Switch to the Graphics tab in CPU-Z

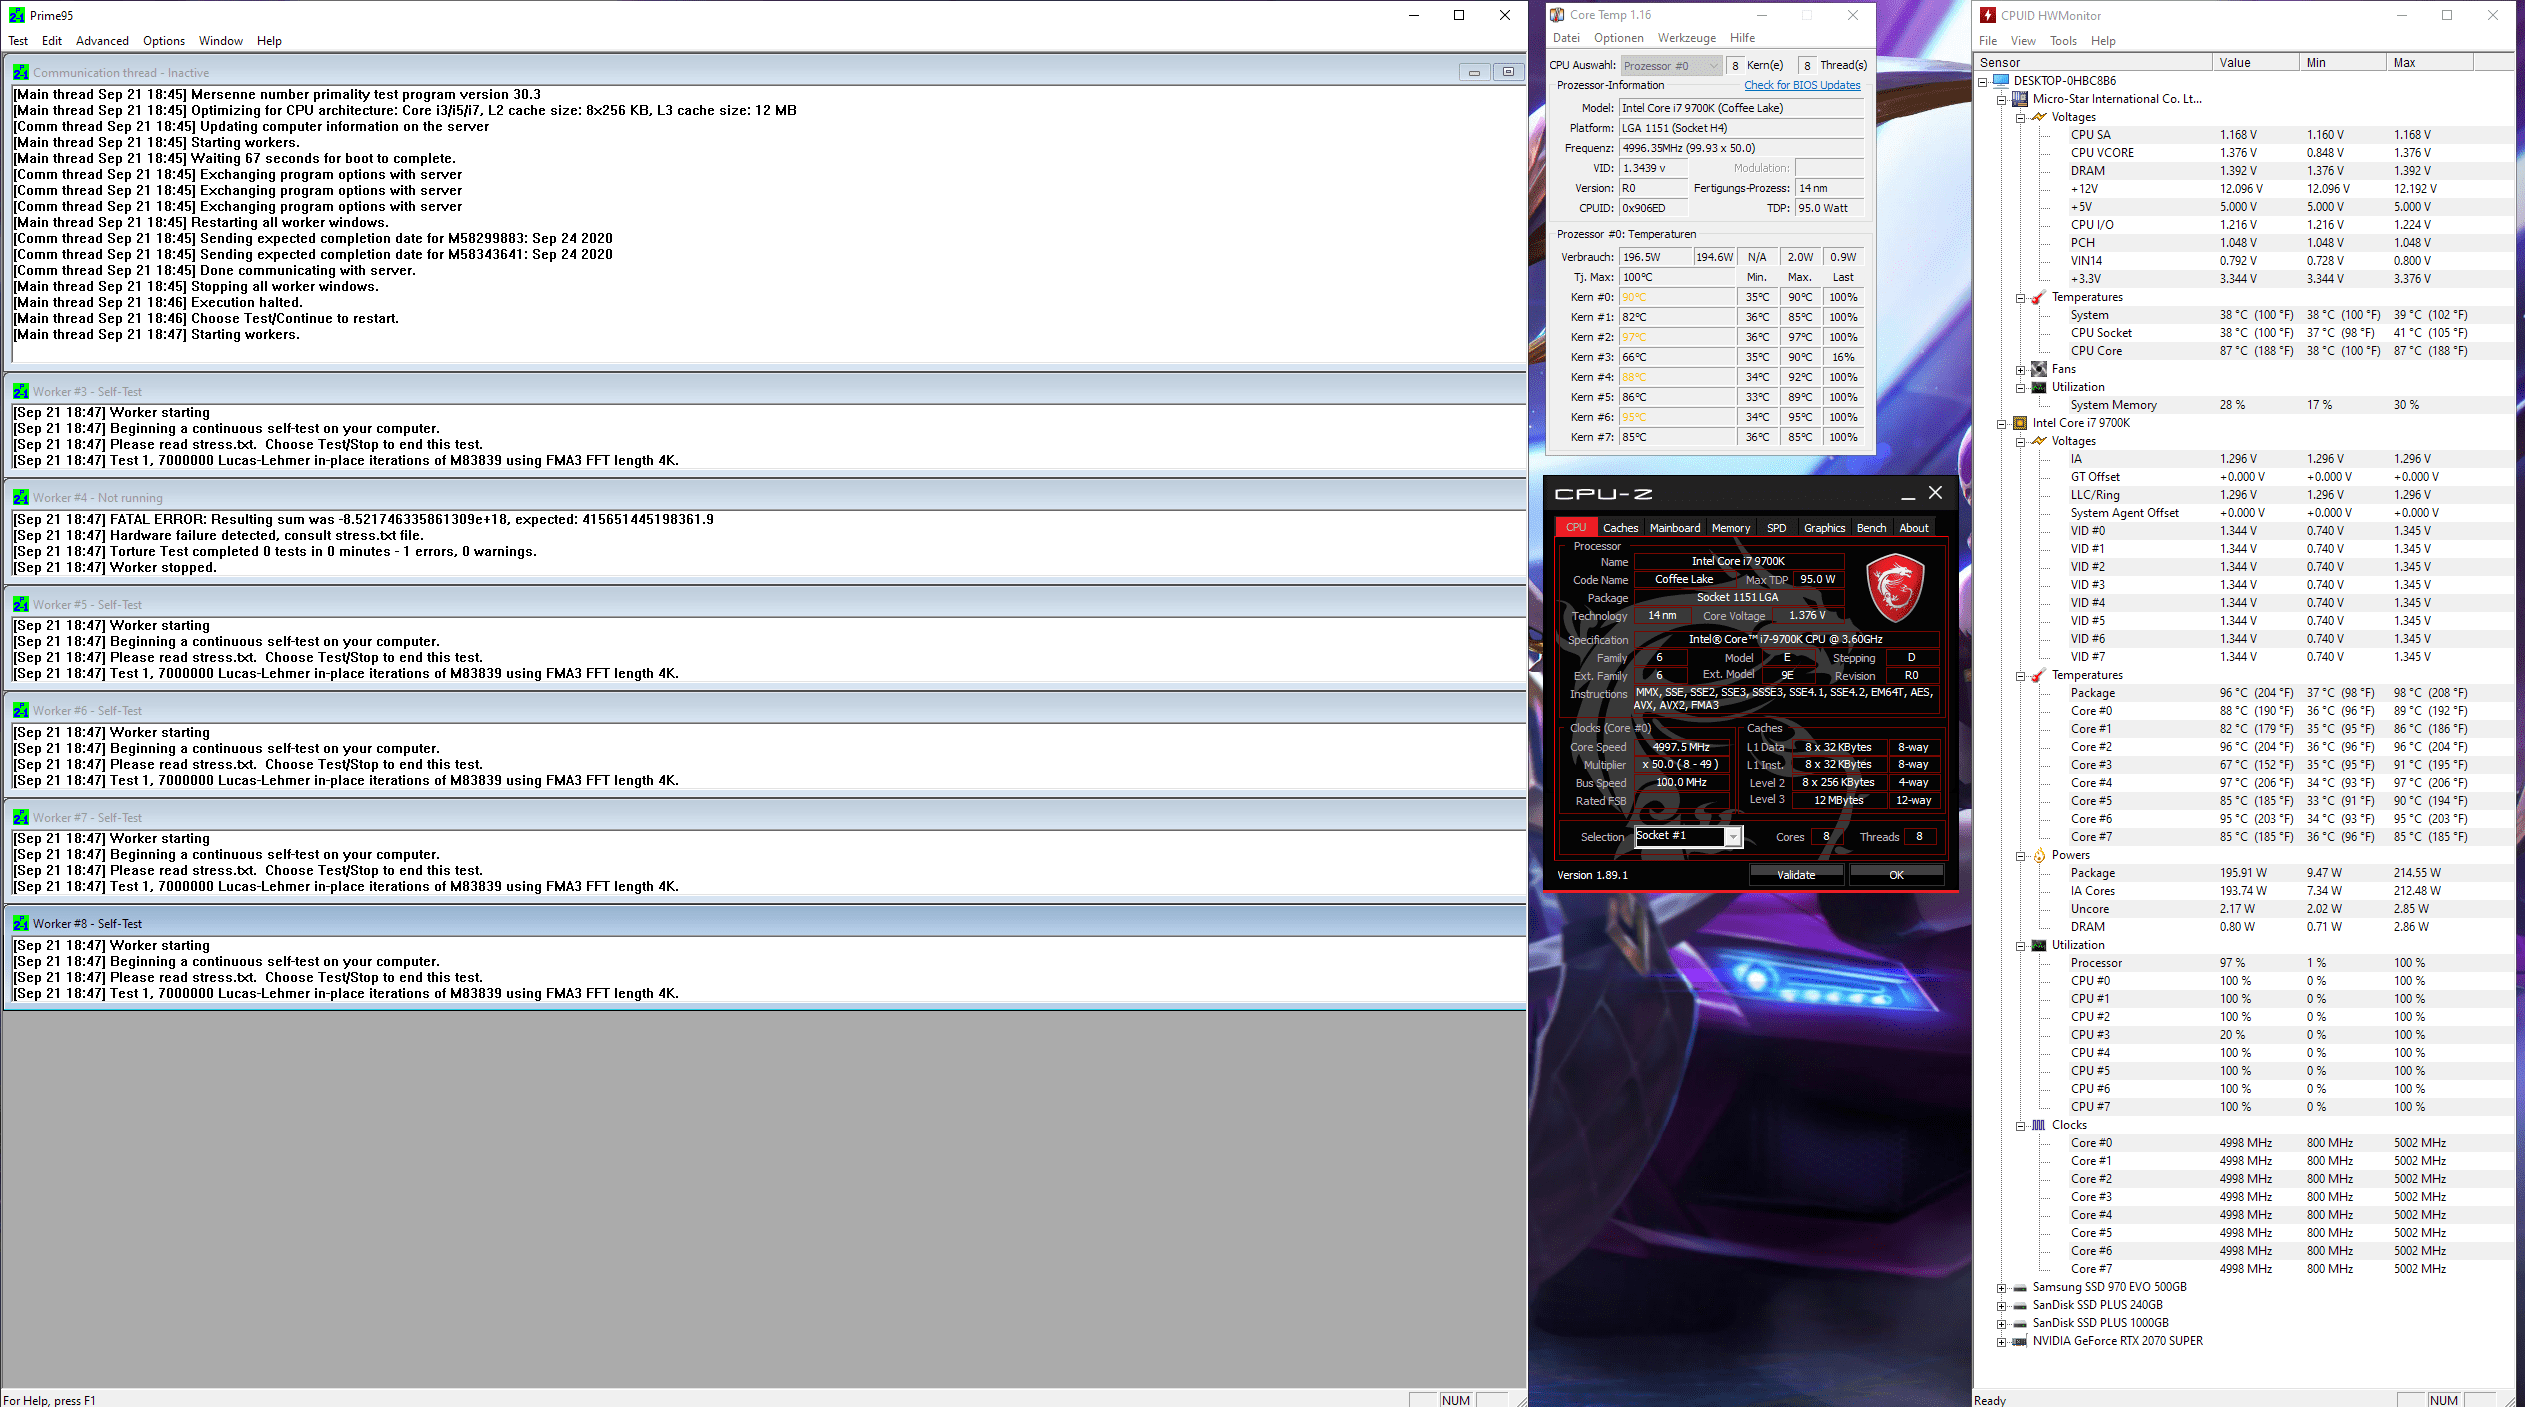pos(1824,528)
